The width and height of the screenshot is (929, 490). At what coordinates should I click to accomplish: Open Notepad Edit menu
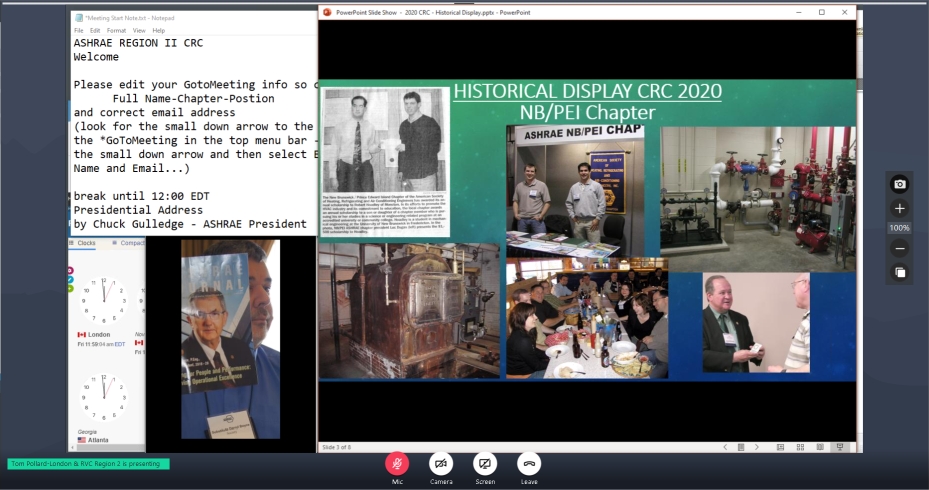(x=95, y=31)
